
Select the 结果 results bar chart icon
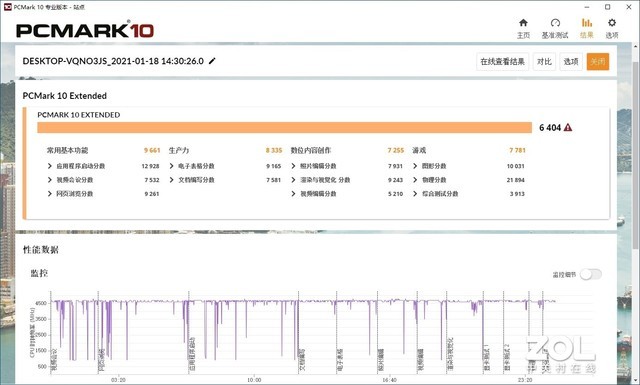pos(587,23)
